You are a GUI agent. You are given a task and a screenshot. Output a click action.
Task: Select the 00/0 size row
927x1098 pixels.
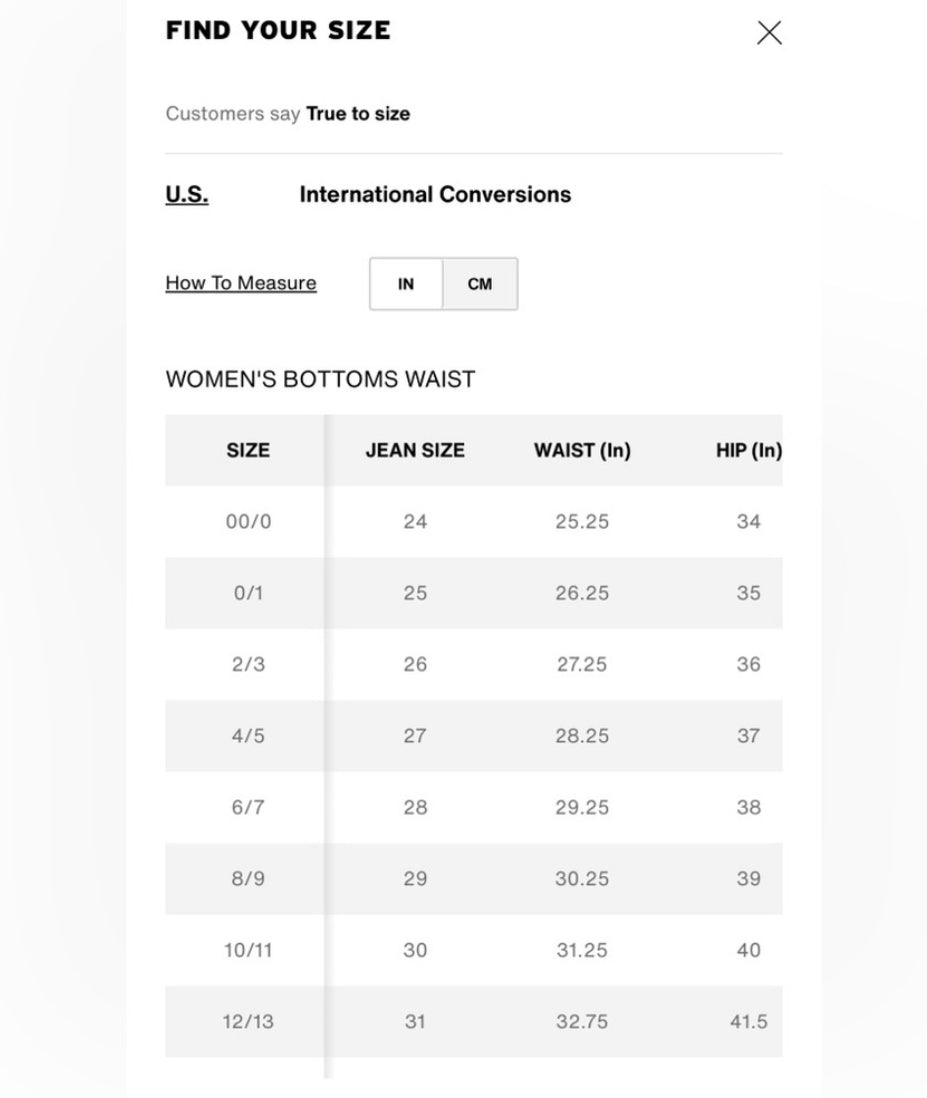473,521
